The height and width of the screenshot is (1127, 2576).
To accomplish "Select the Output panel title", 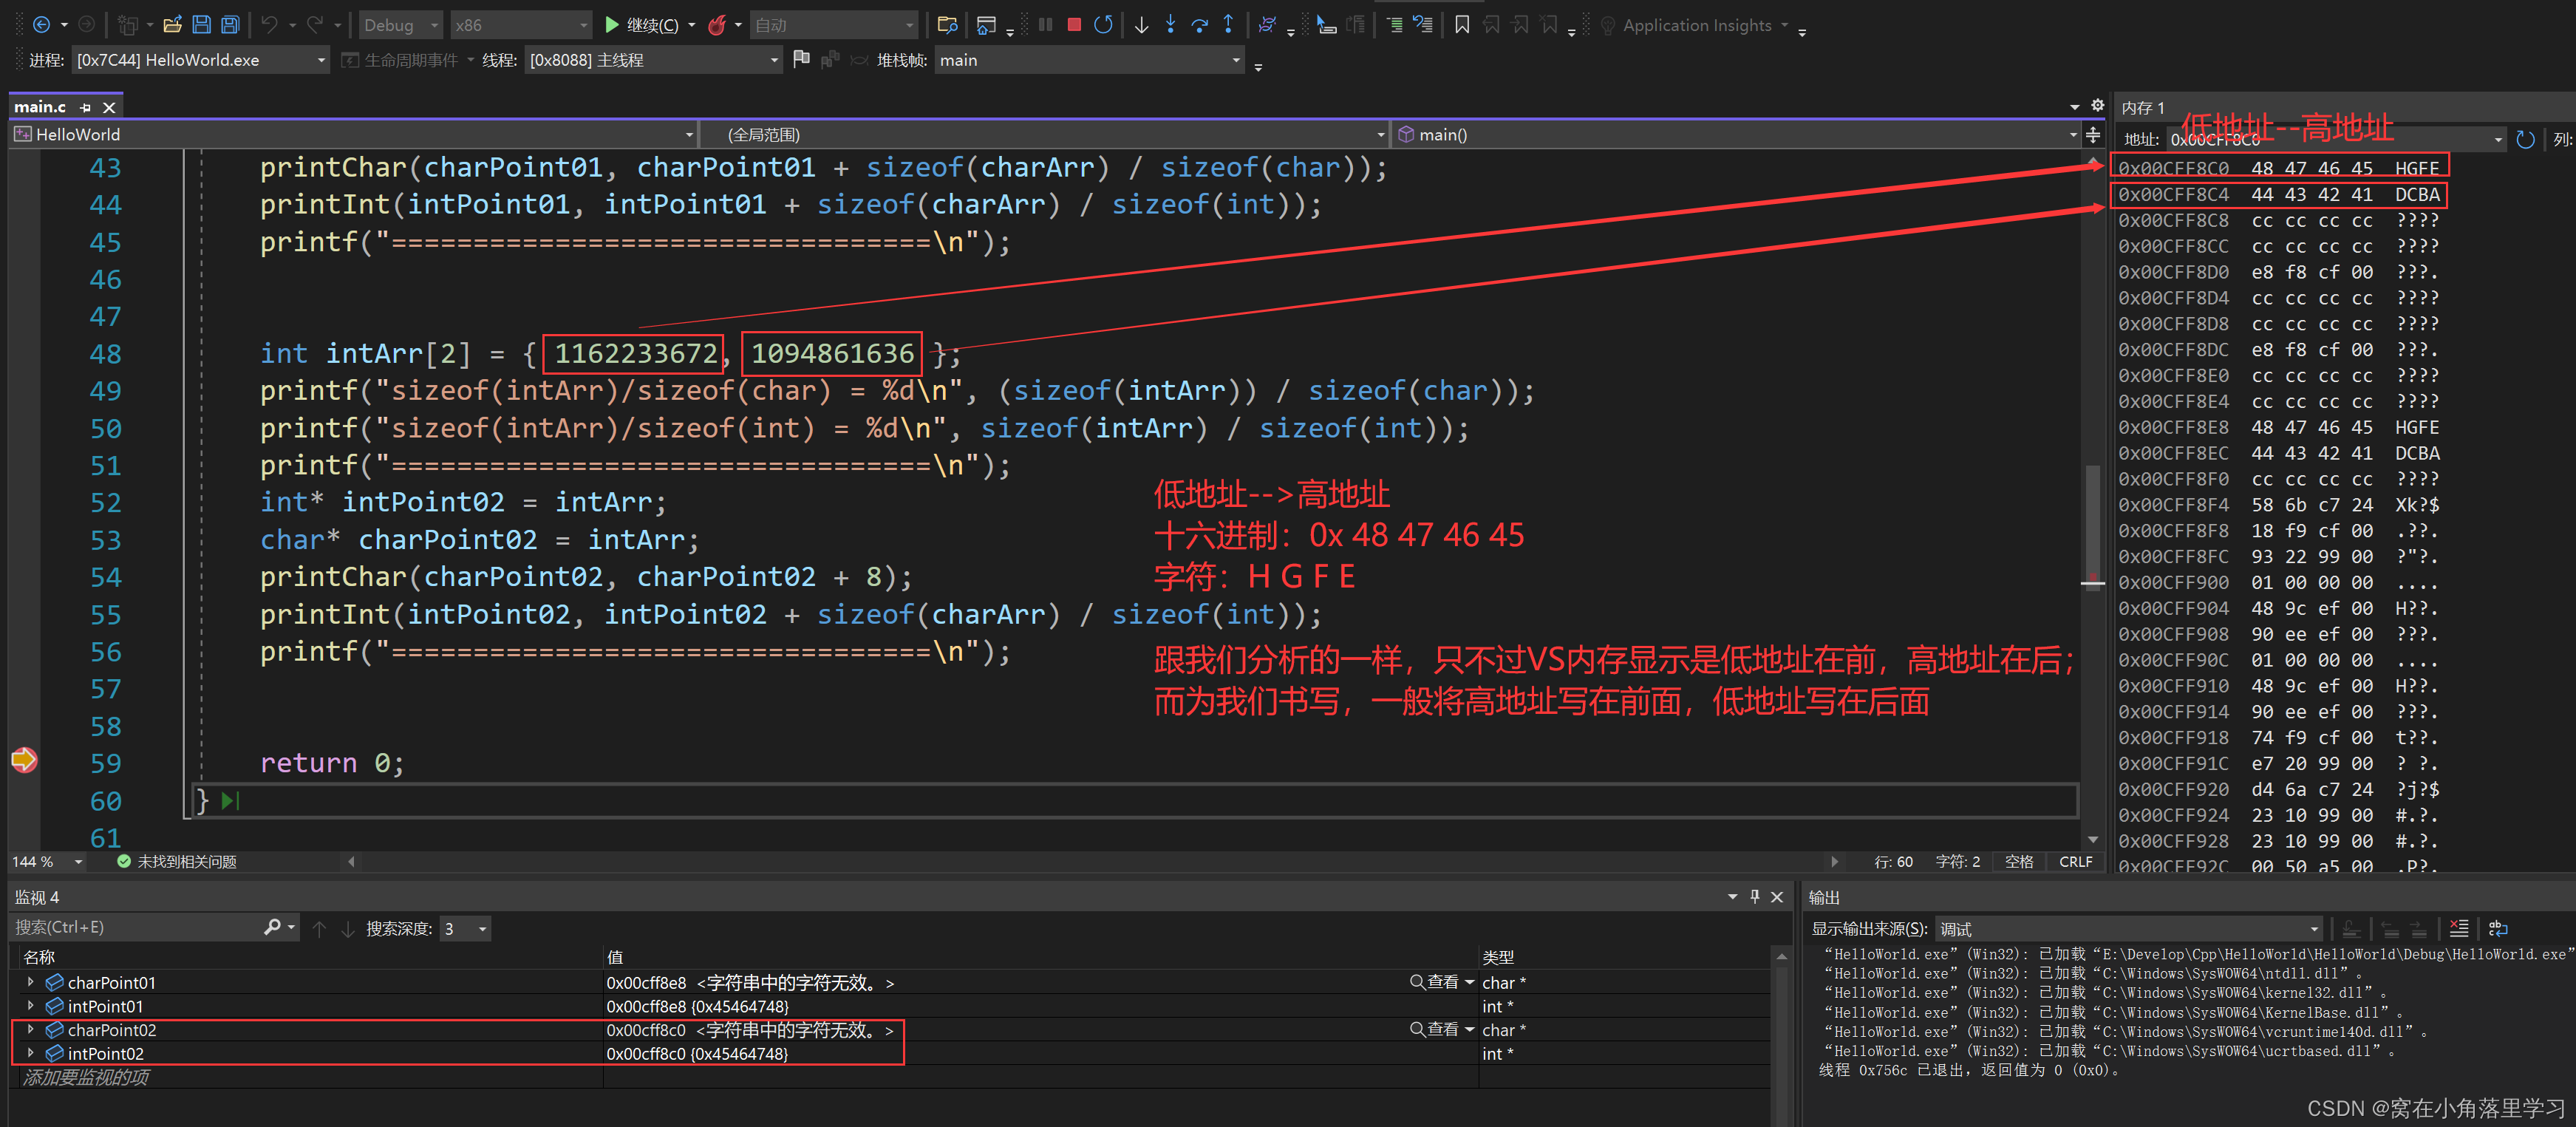I will coord(1824,897).
